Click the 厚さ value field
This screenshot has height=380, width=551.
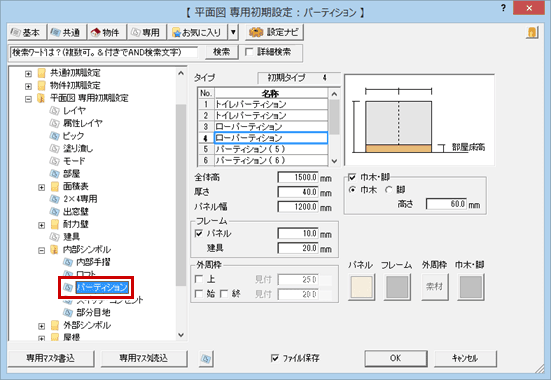298,192
